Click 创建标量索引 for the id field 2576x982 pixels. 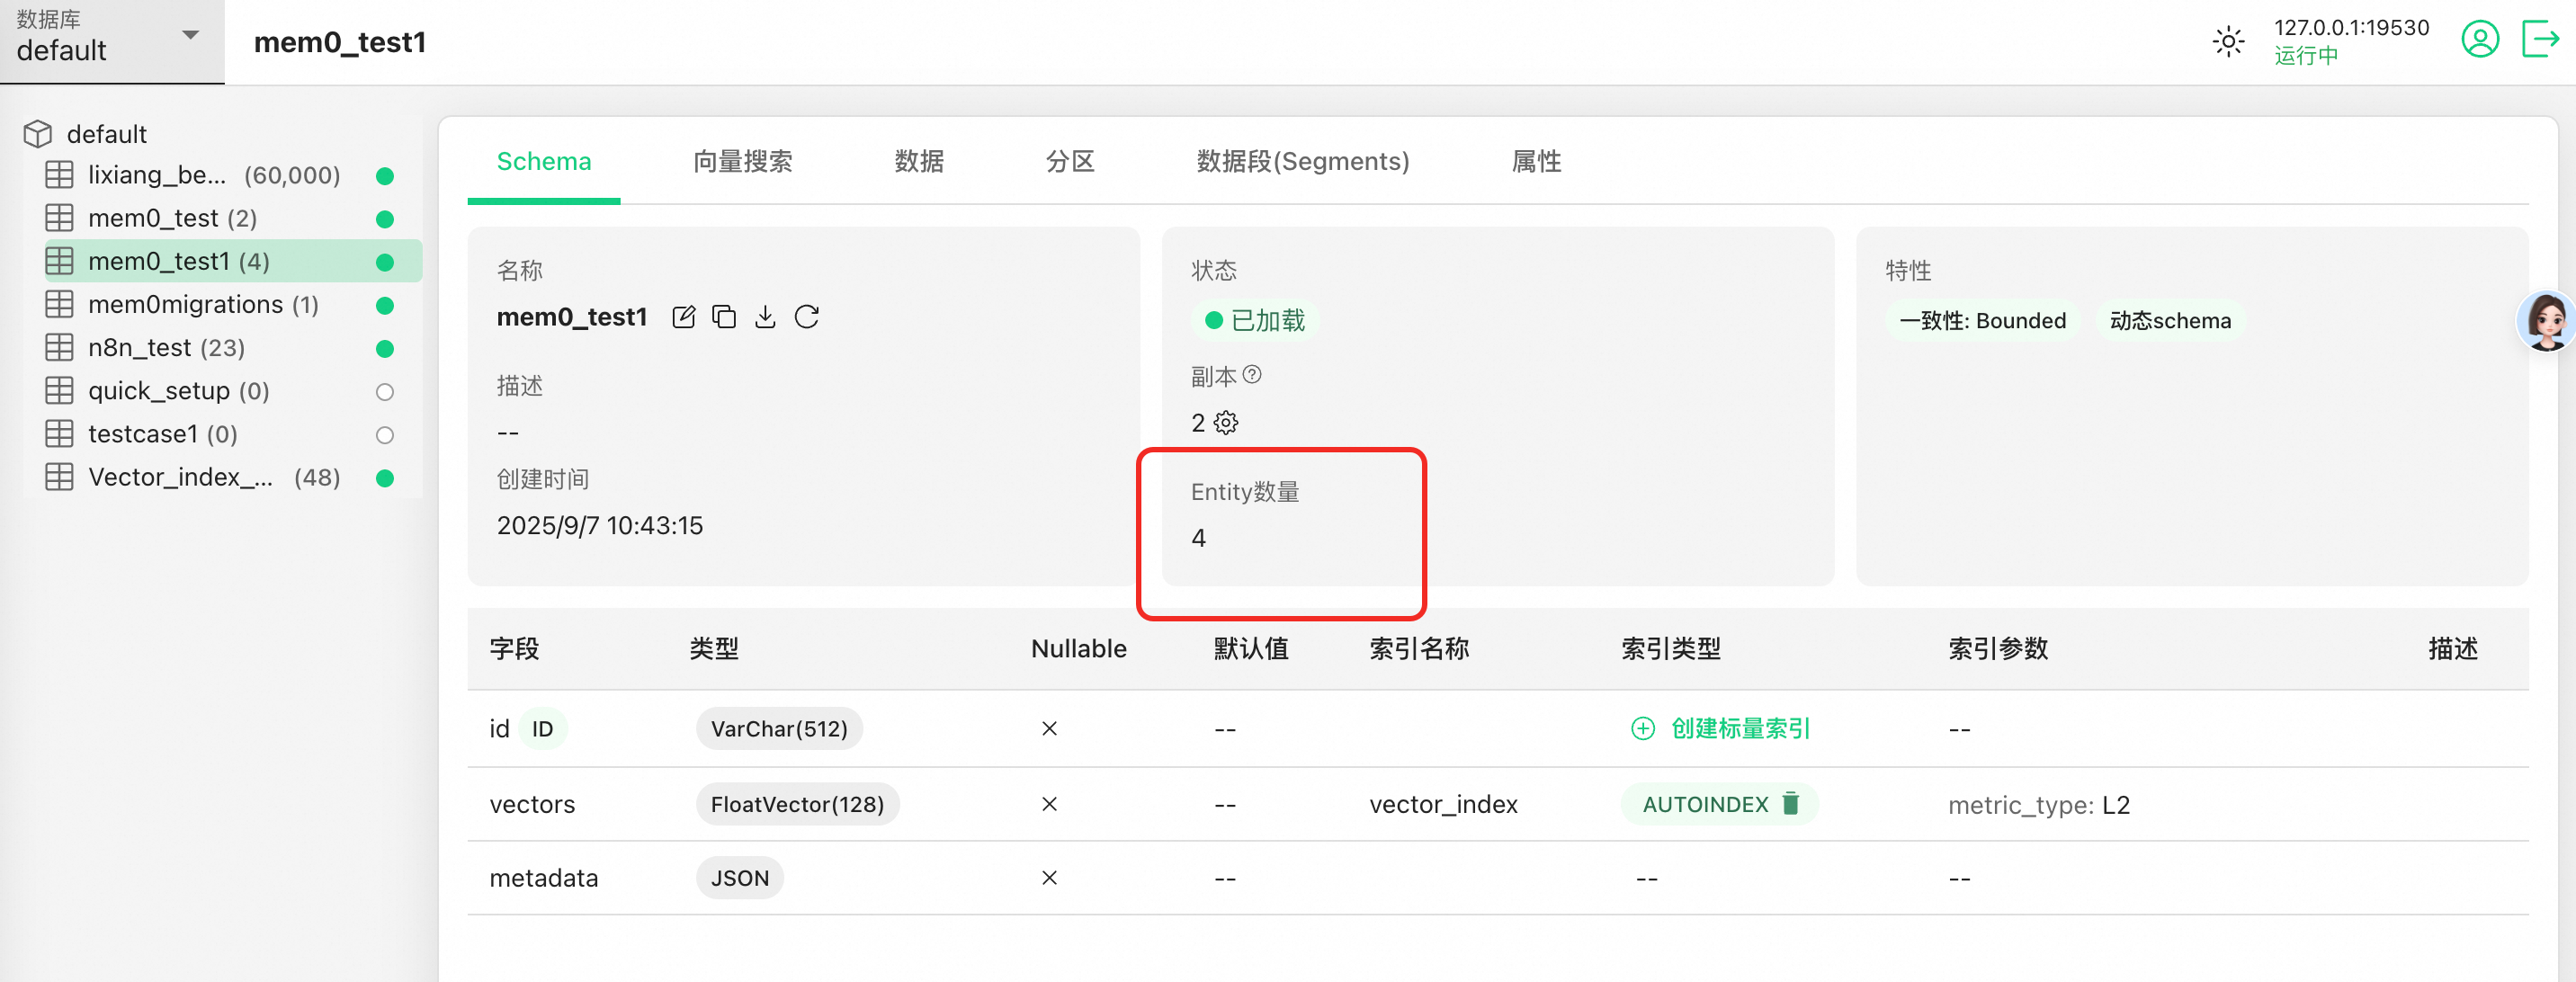point(1740,728)
